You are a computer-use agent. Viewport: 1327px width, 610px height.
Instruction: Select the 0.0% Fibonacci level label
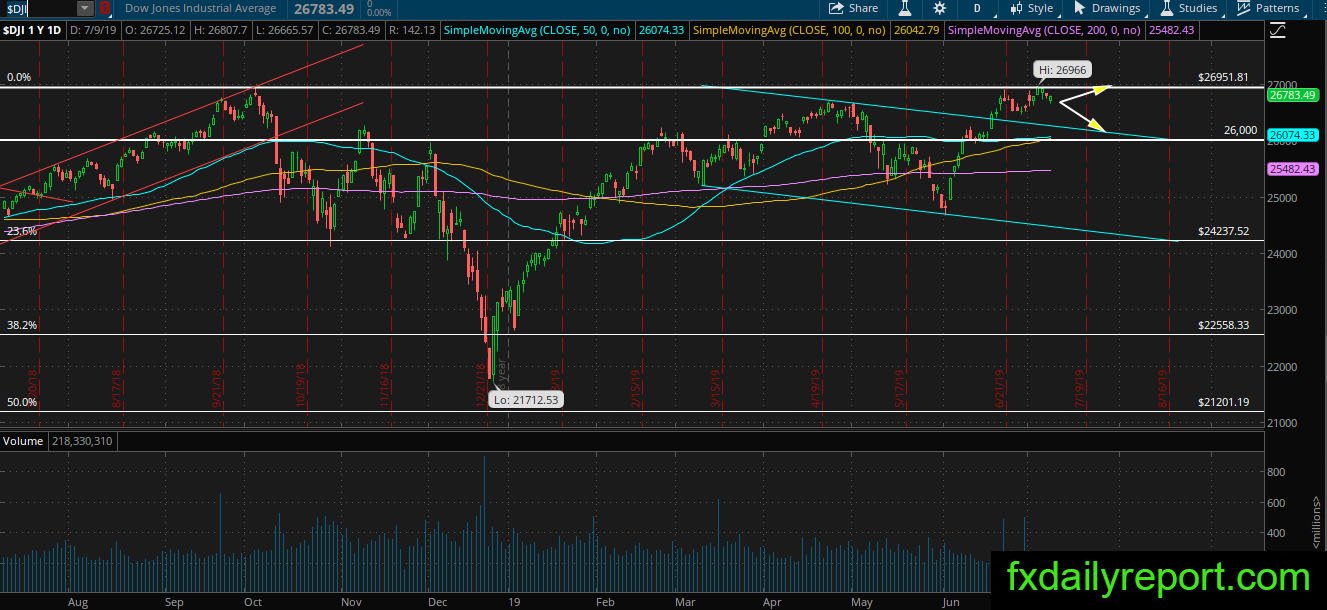[x=19, y=77]
